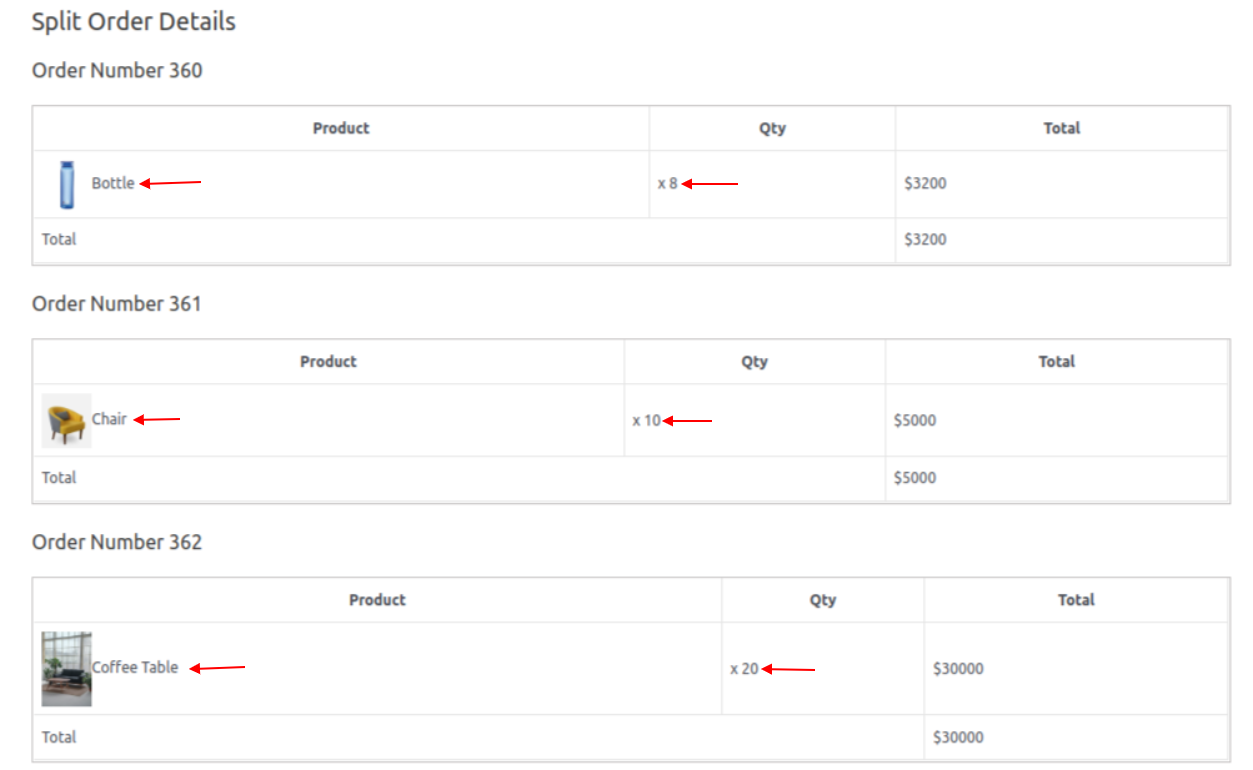Click the Bottle product image
Screen dimensions: 1253x770
[x=67, y=185]
